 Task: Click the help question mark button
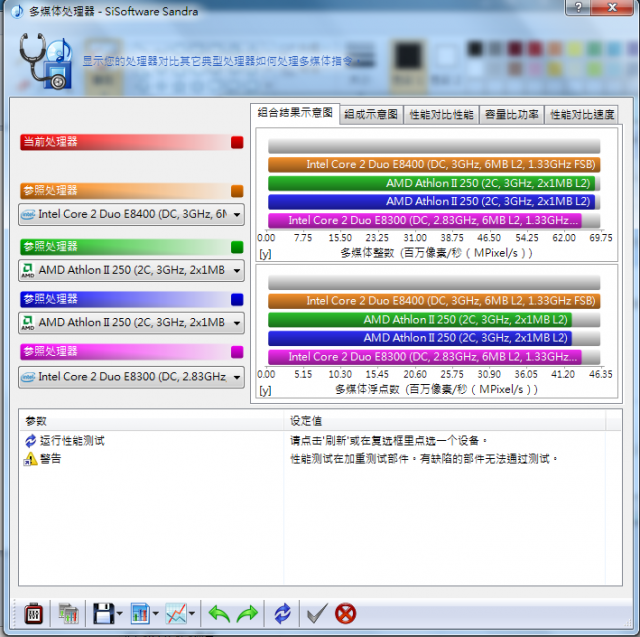click(578, 7)
